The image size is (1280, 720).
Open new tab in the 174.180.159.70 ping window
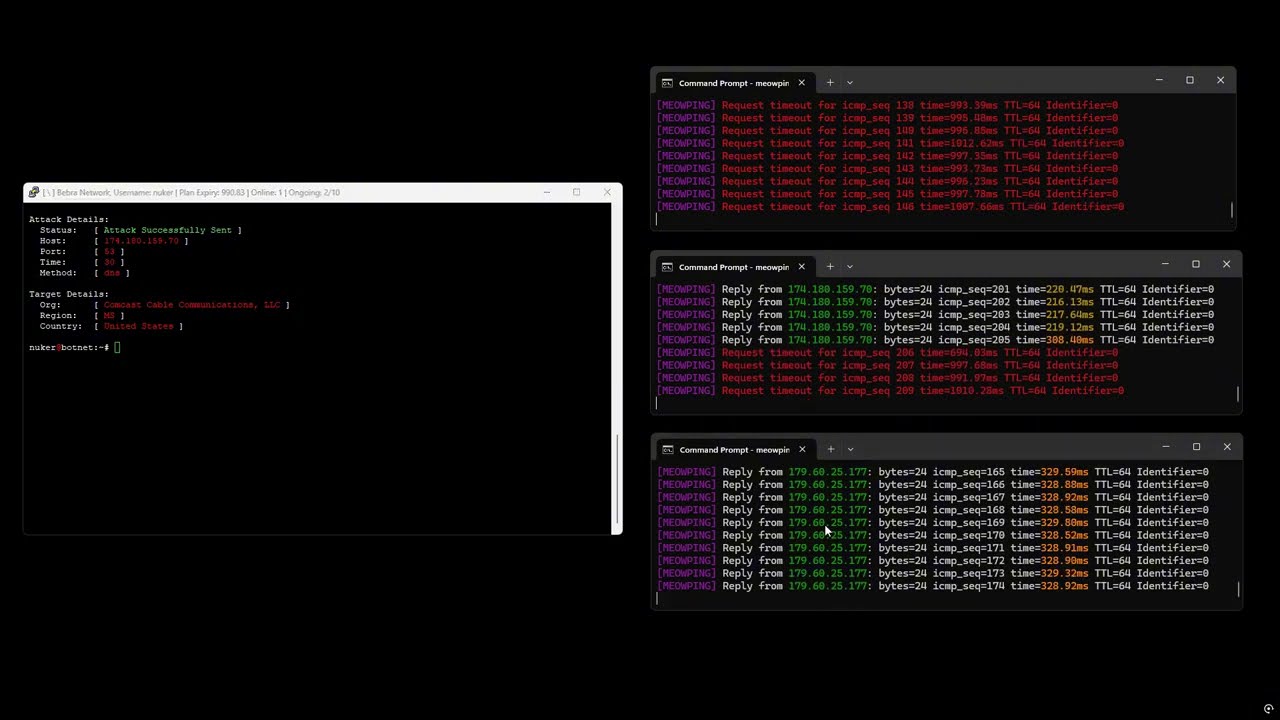point(830,267)
